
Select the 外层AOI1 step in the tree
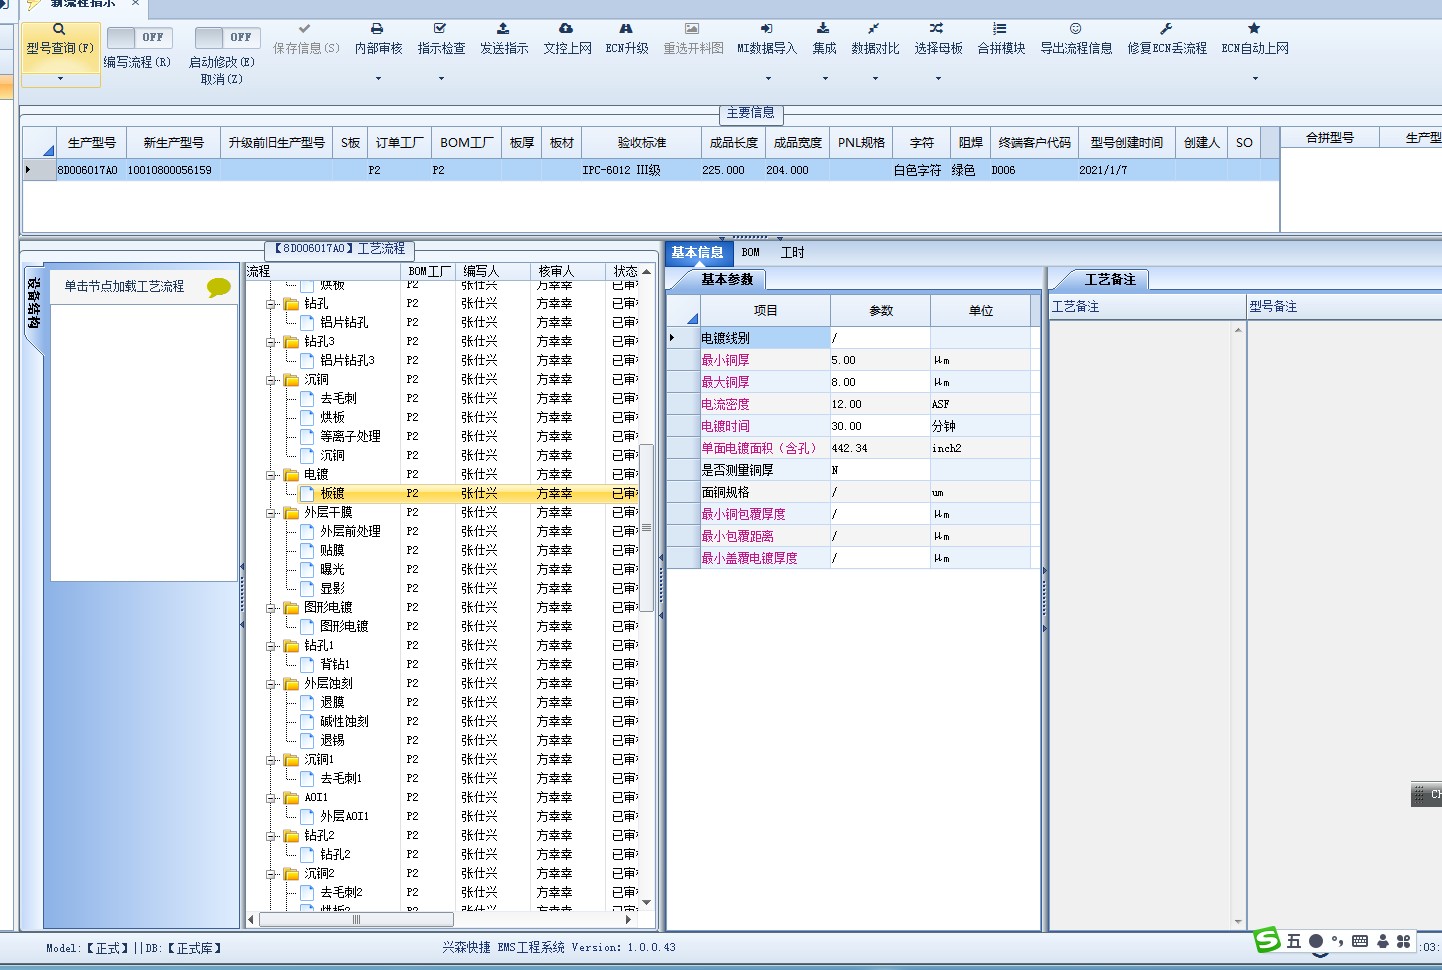pos(344,817)
